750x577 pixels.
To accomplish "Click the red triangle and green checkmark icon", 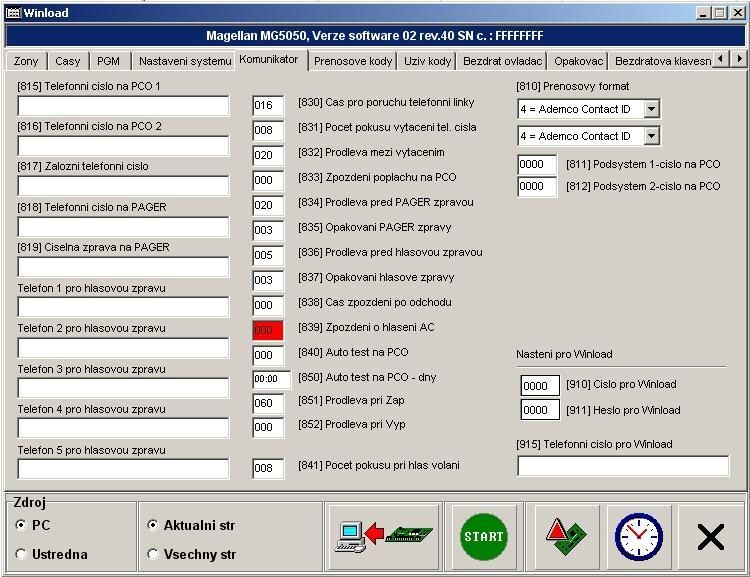I will (567, 537).
